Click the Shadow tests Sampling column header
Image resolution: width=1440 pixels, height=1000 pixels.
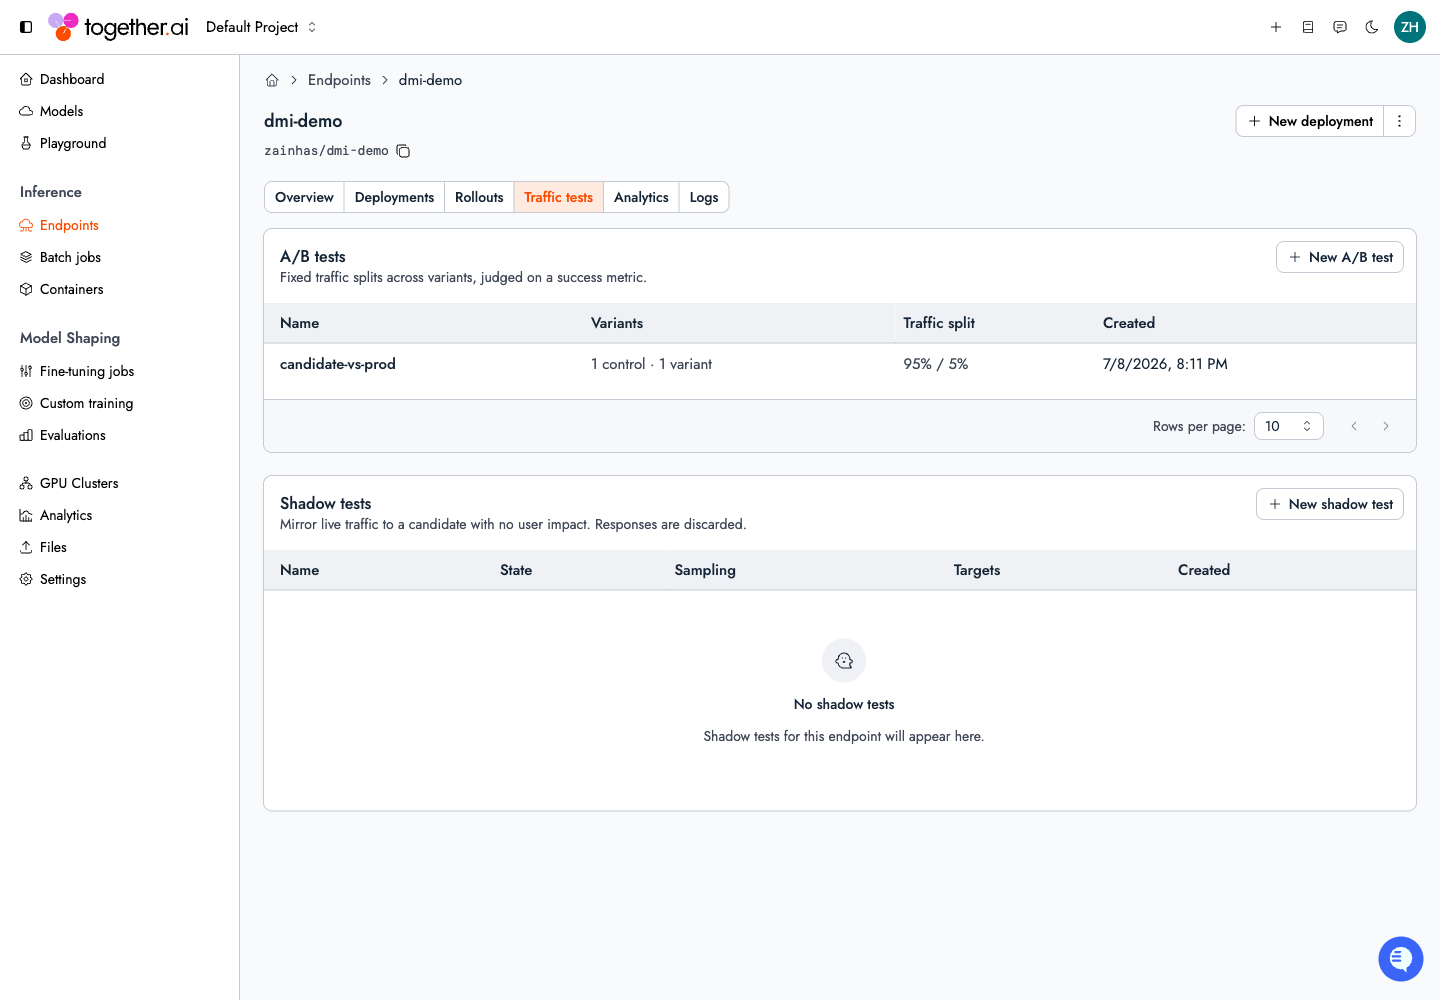coord(705,570)
